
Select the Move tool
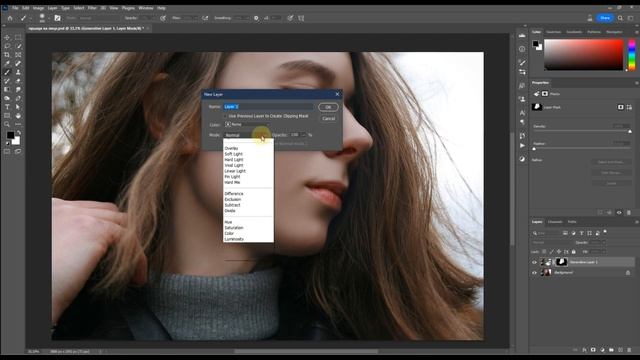click(x=7, y=37)
